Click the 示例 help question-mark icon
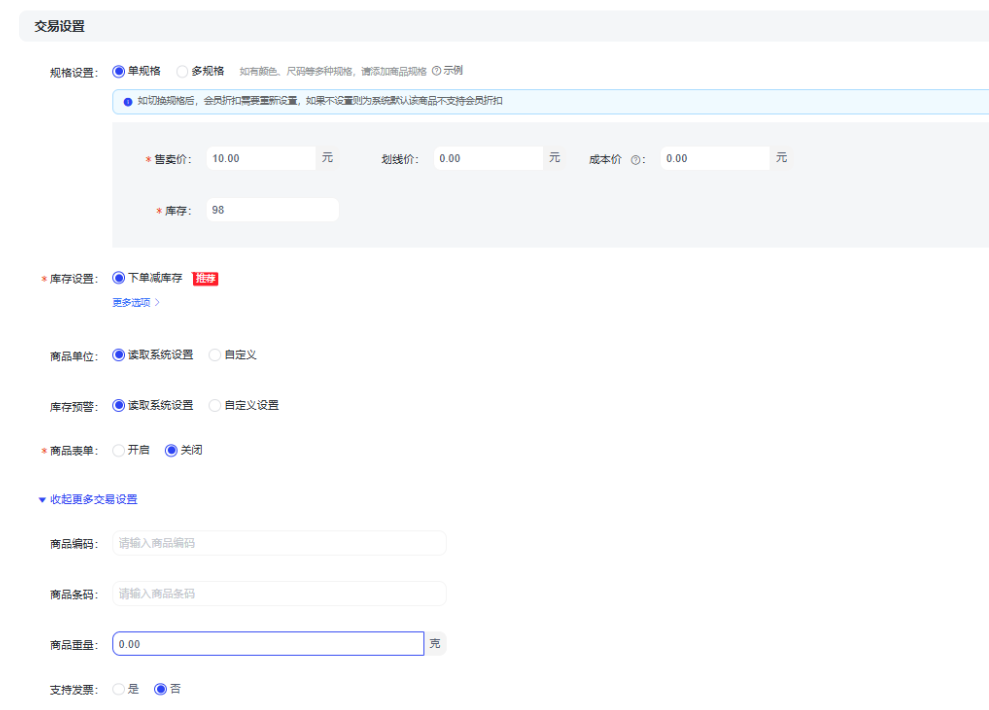The width and height of the screenshot is (989, 710). coord(436,71)
